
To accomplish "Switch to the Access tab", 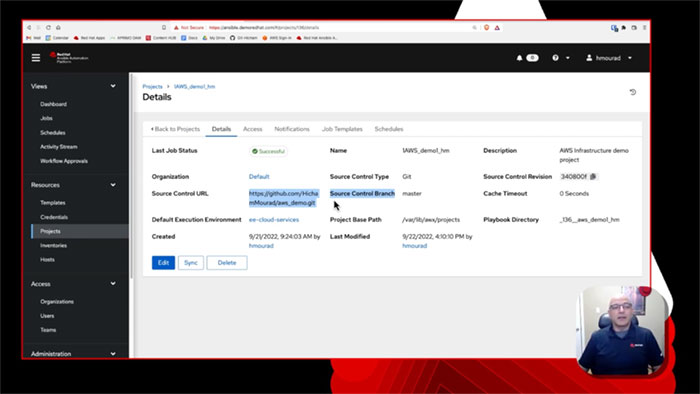I will pyautogui.click(x=253, y=129).
